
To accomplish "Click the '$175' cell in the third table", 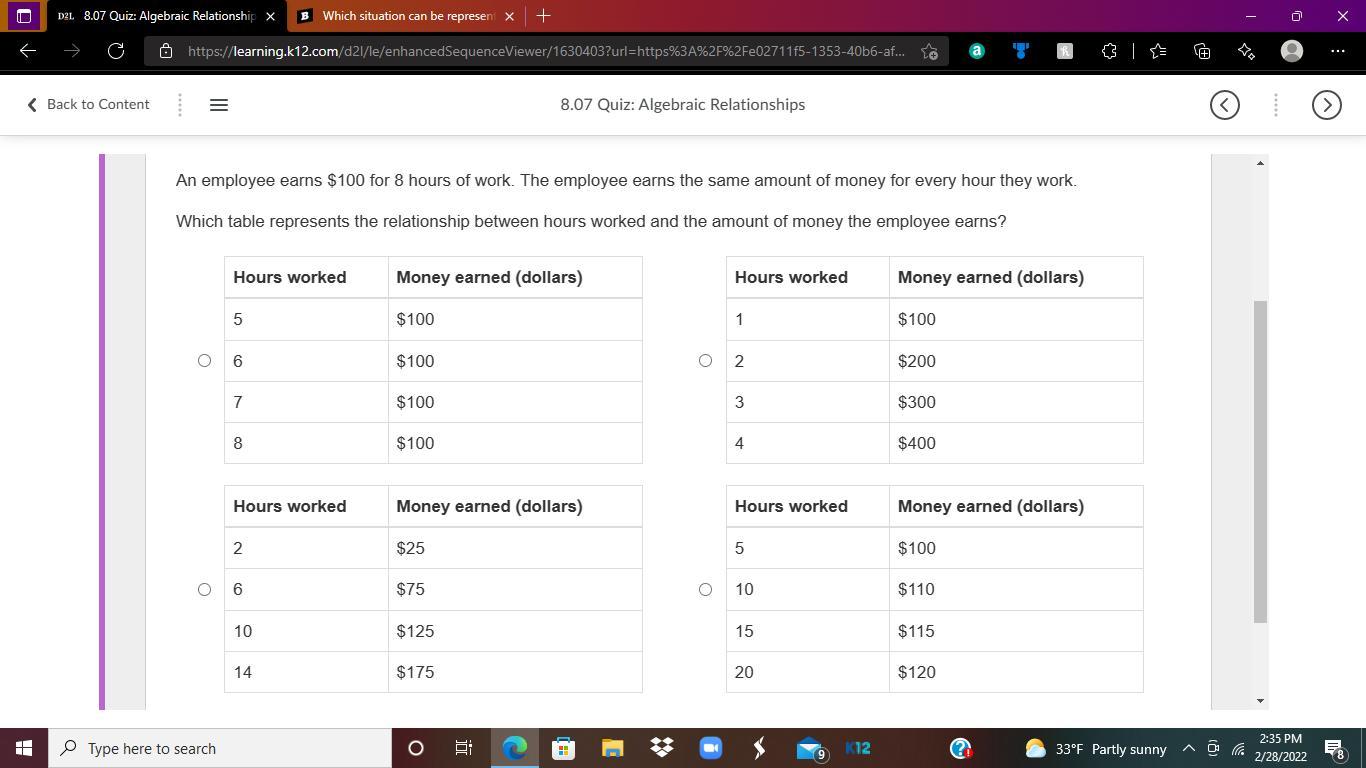I will 515,672.
